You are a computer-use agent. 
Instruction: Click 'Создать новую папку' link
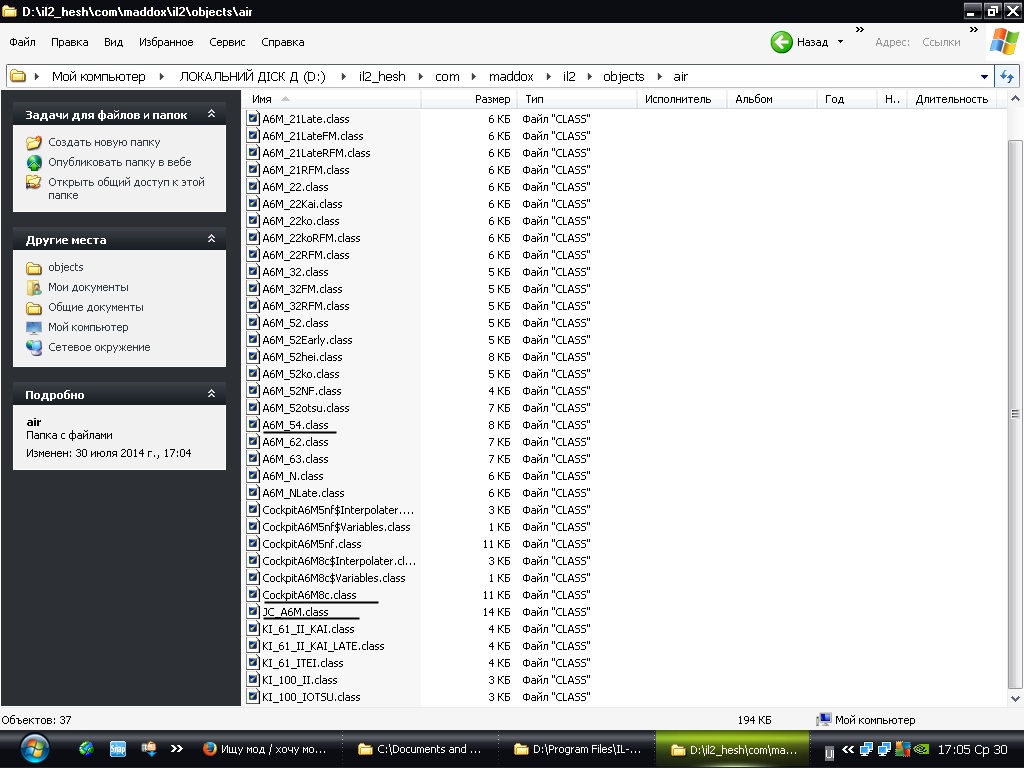coord(104,142)
